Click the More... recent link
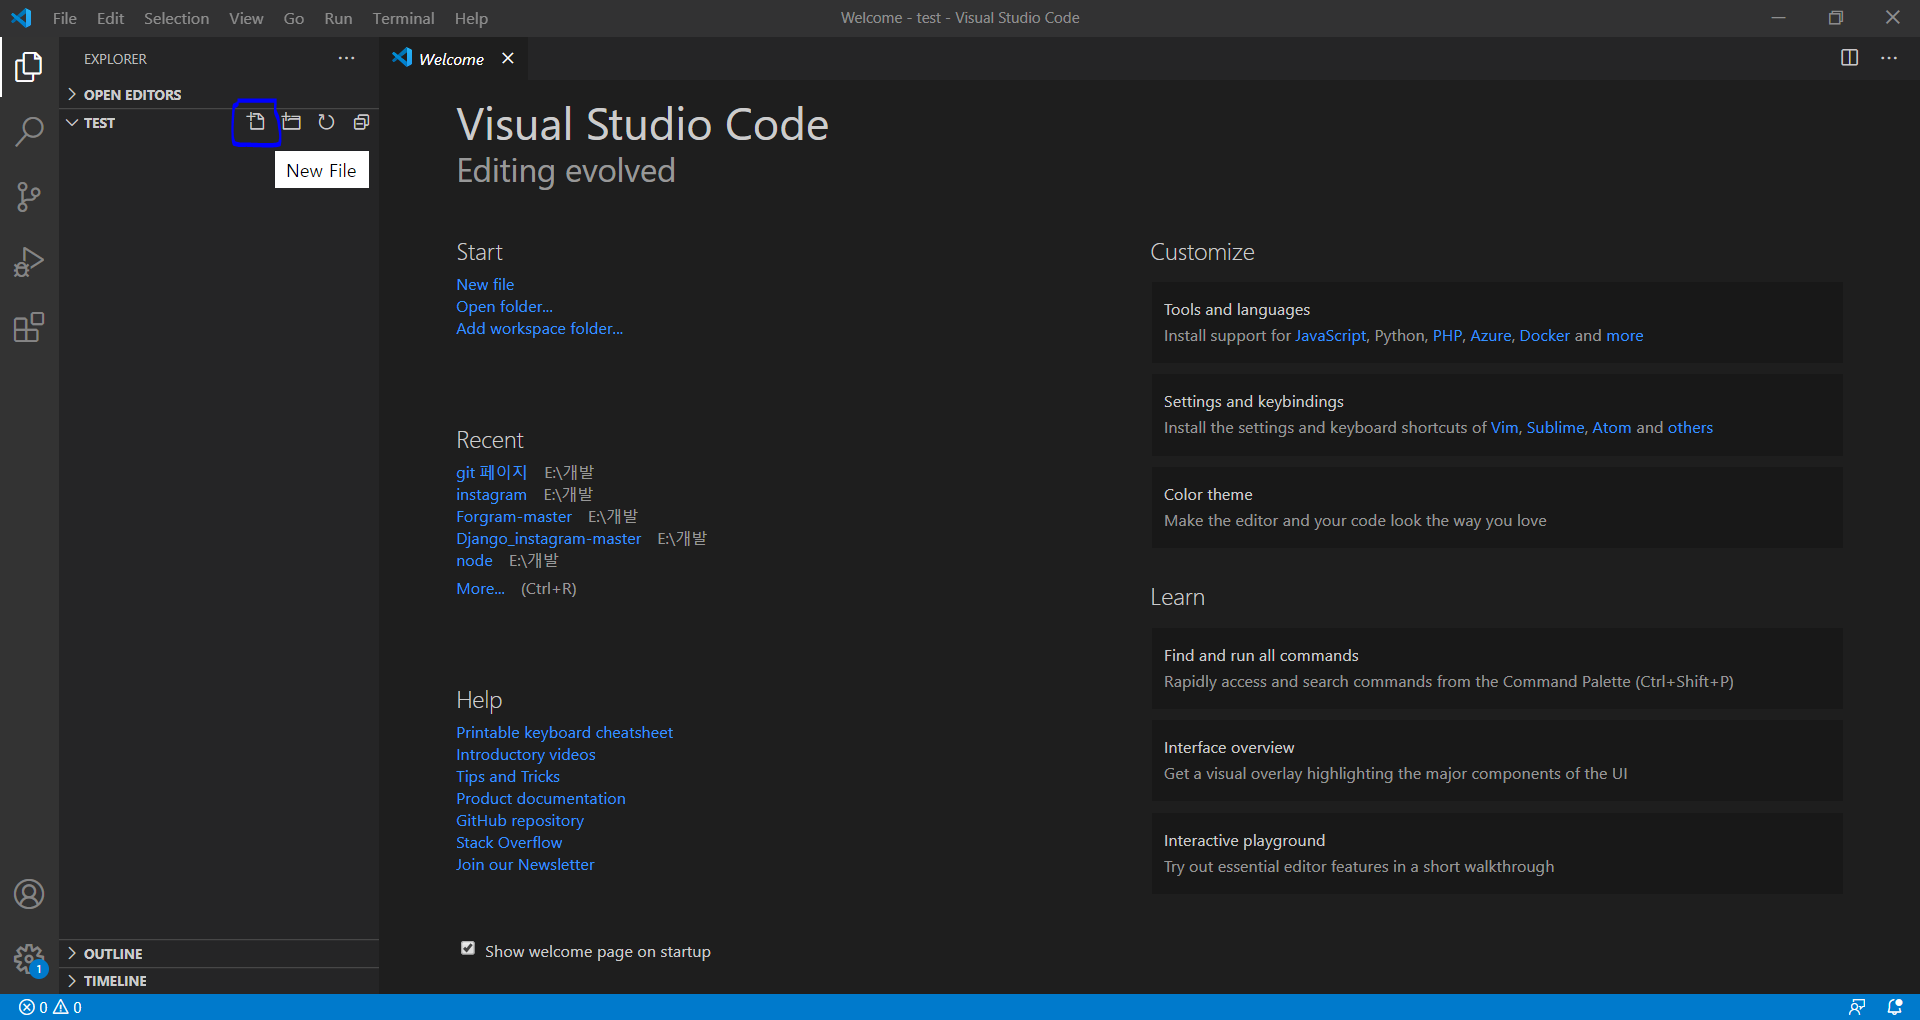The image size is (1920, 1020). click(x=480, y=588)
